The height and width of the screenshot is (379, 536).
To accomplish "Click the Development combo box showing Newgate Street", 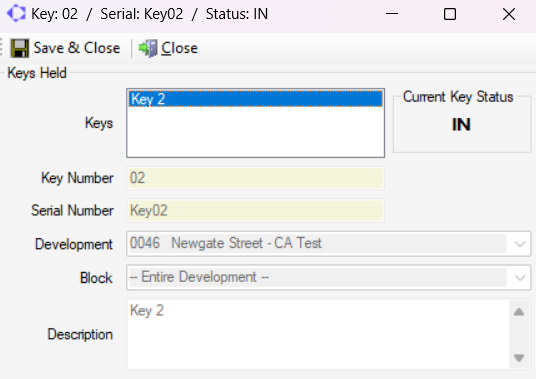I will 328,244.
